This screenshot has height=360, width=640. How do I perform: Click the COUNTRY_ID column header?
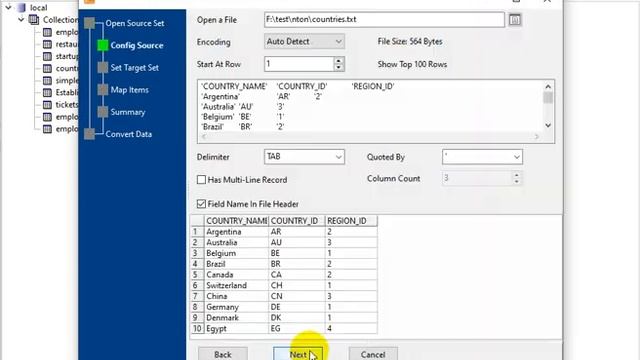coord(296,221)
